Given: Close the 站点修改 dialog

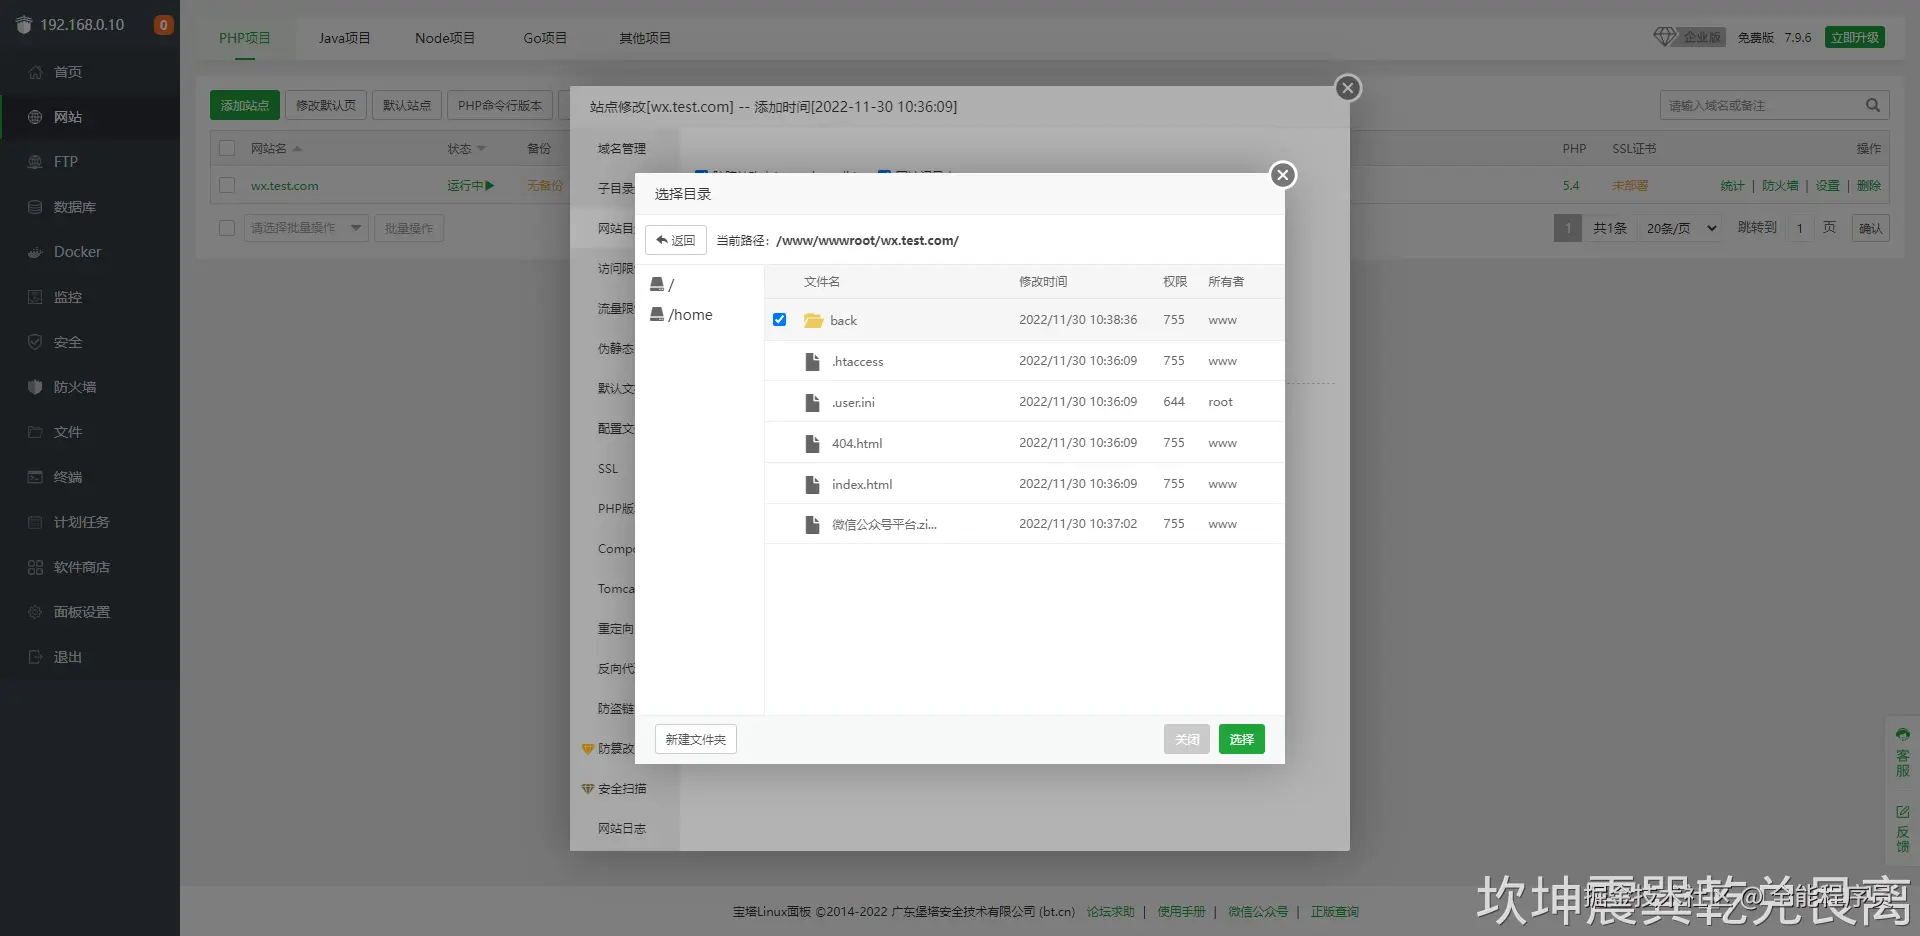Looking at the screenshot, I should point(1348,88).
